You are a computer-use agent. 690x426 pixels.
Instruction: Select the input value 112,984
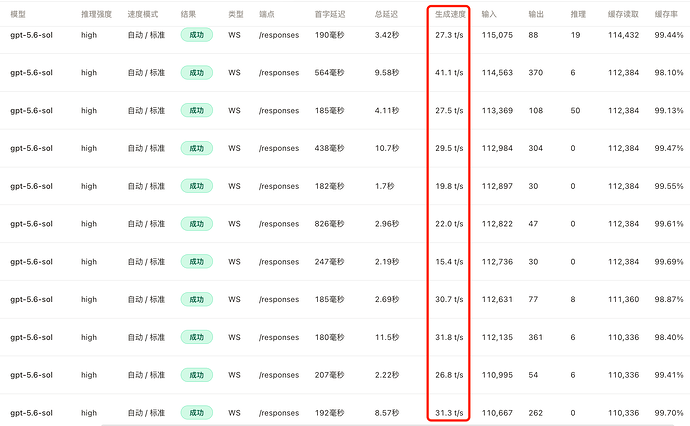click(497, 148)
